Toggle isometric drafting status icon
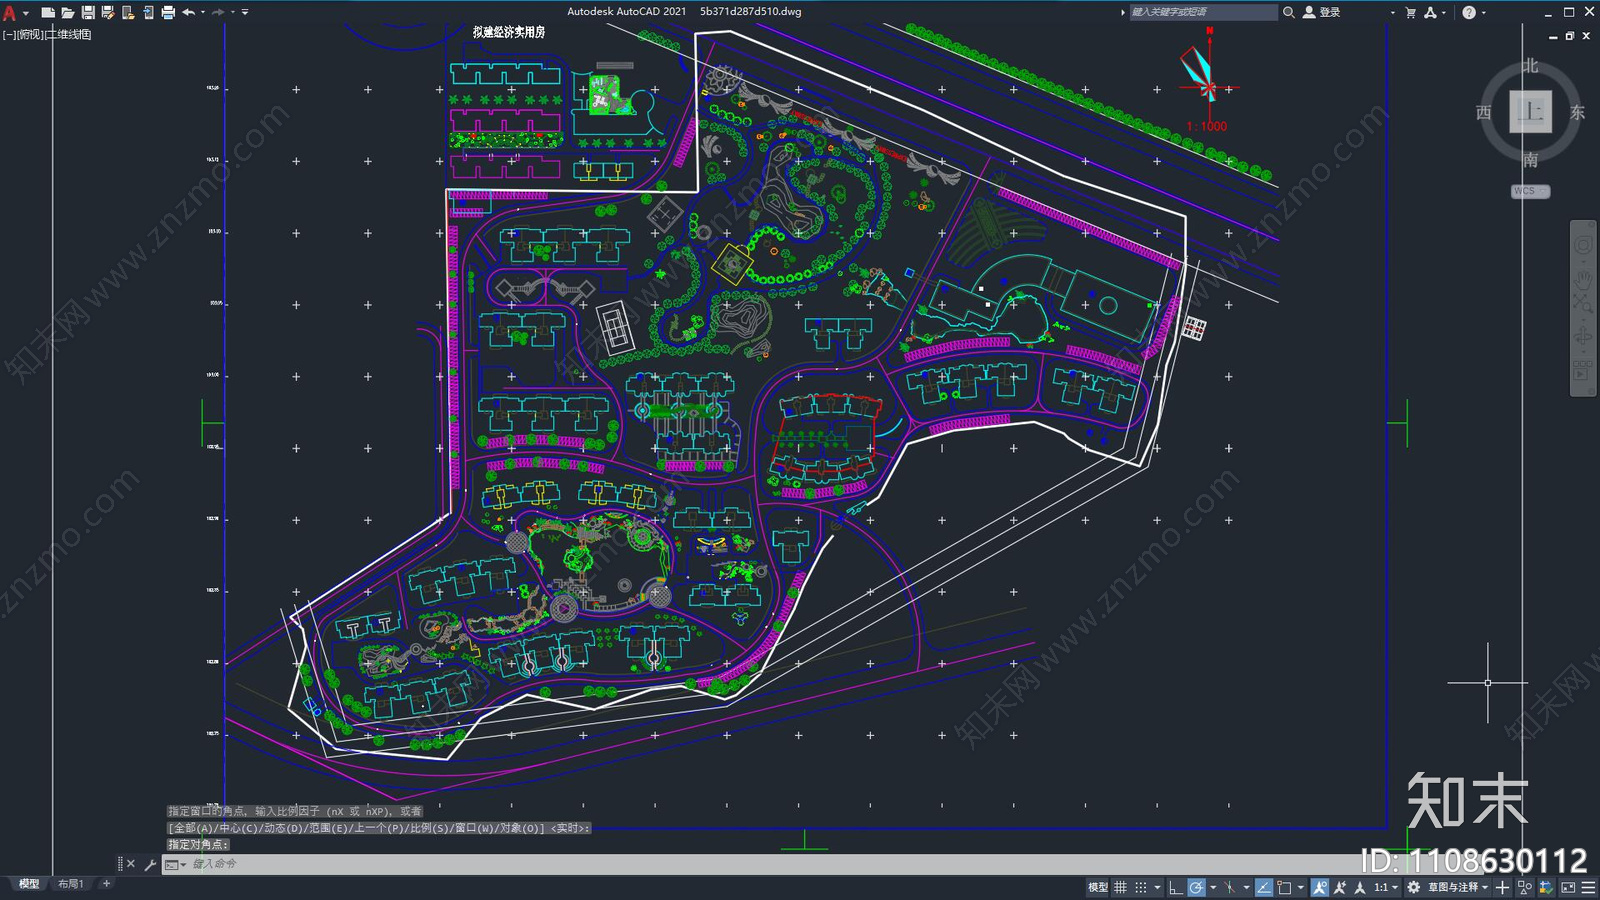The height and width of the screenshot is (900, 1600). [1229, 887]
